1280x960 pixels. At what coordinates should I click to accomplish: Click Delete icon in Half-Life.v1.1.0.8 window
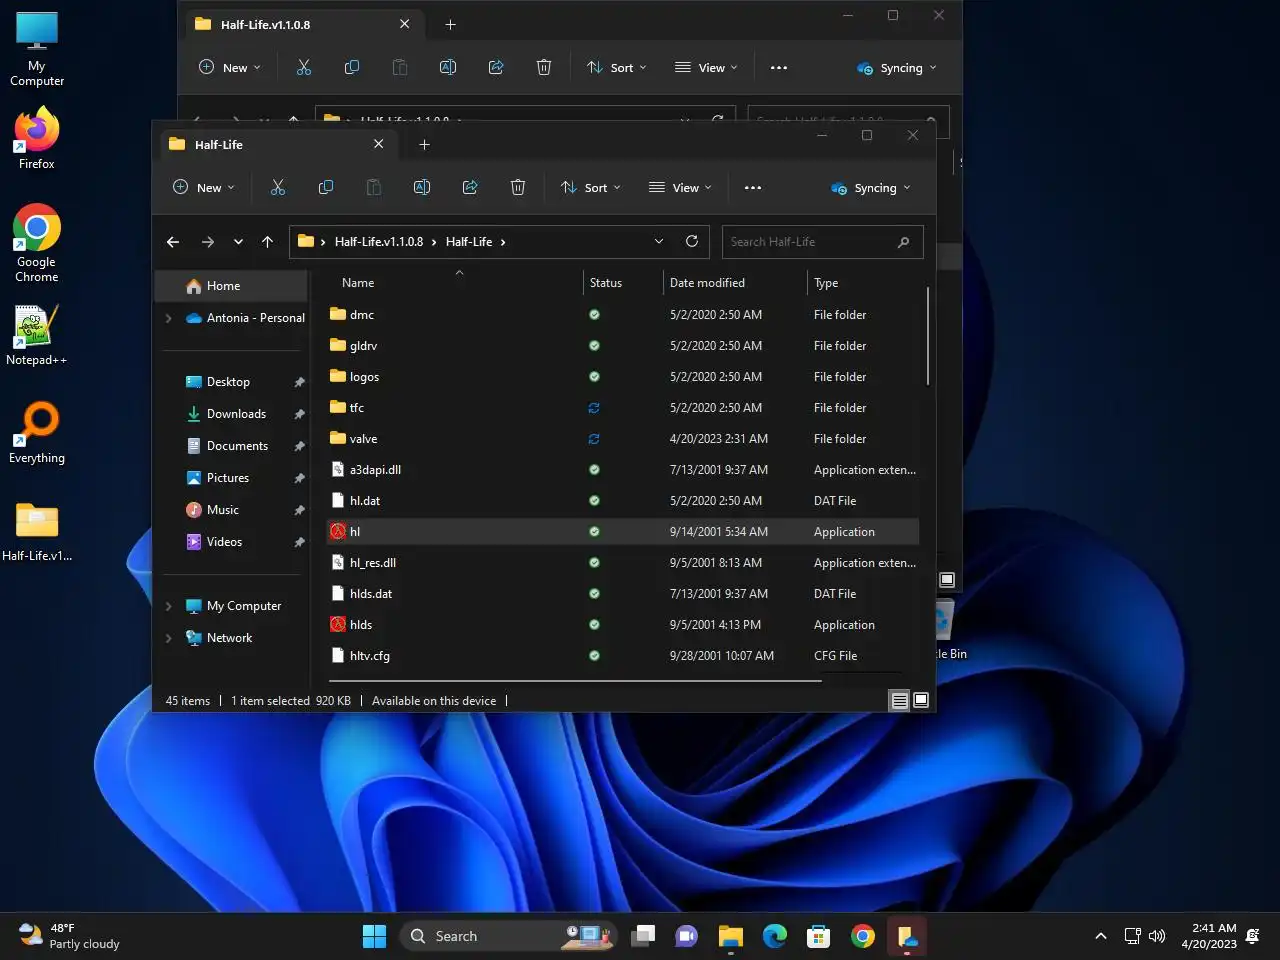pyautogui.click(x=544, y=67)
